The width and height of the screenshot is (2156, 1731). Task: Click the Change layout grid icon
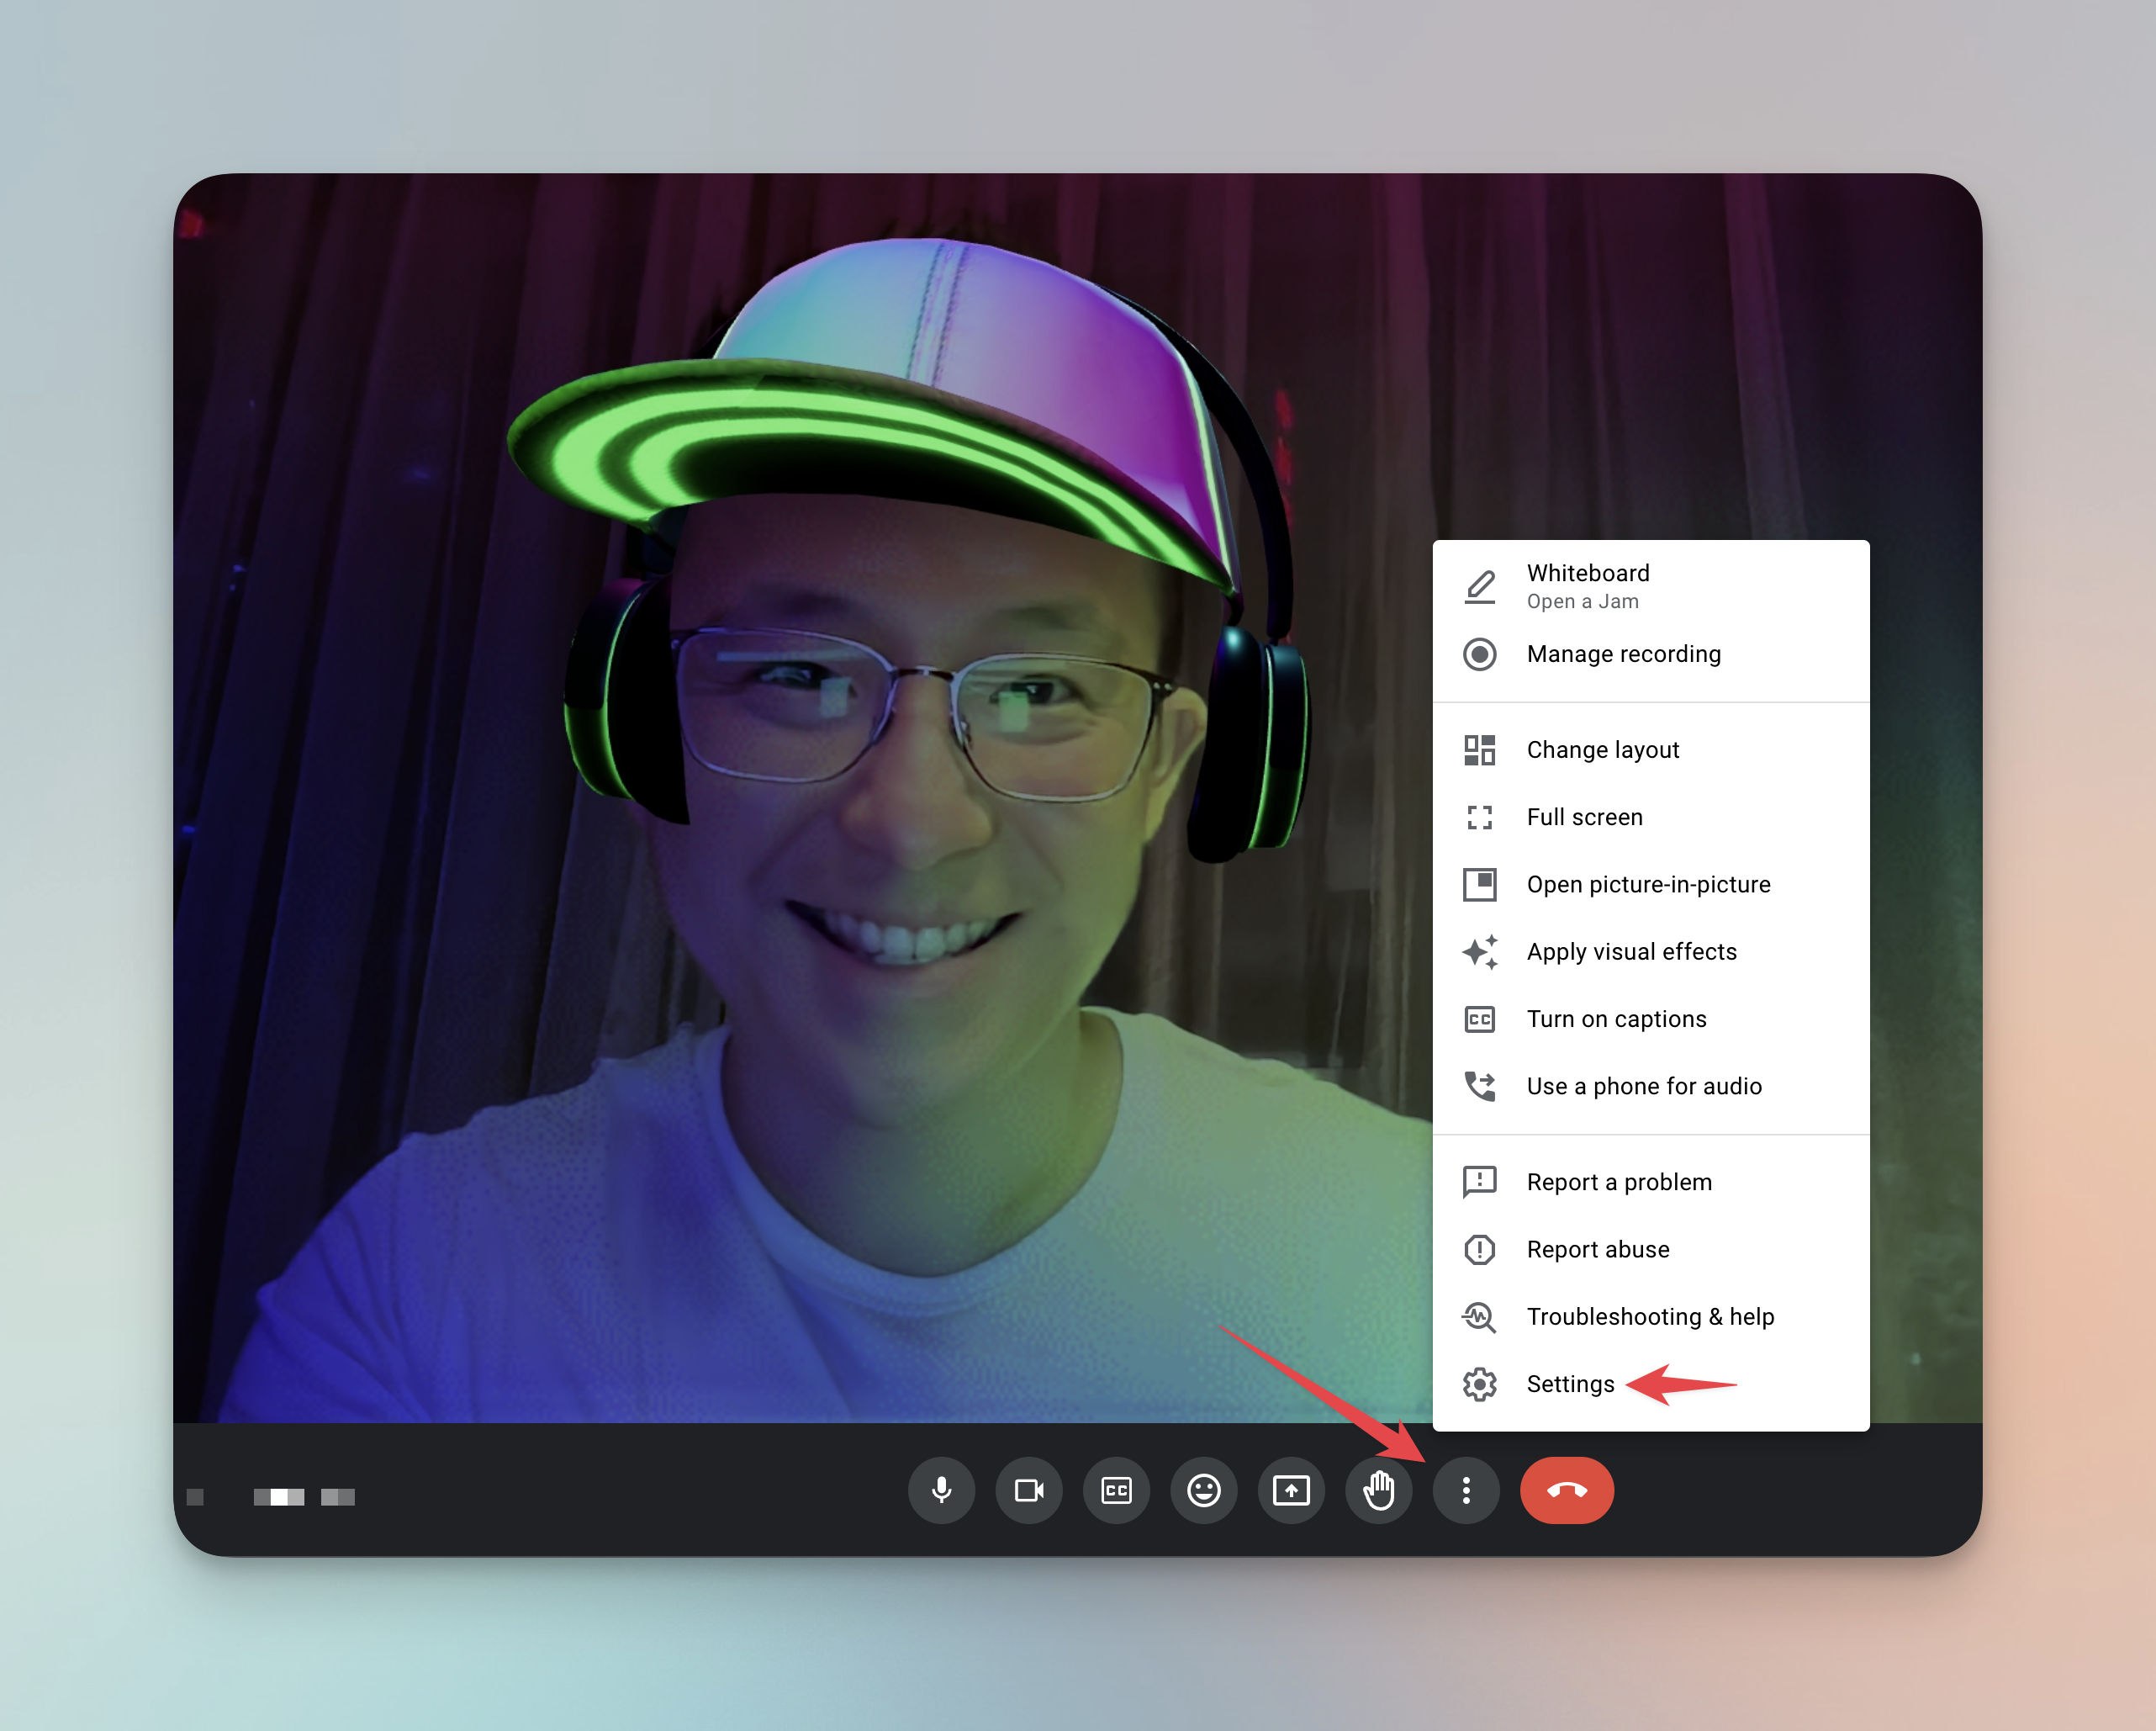(1480, 750)
